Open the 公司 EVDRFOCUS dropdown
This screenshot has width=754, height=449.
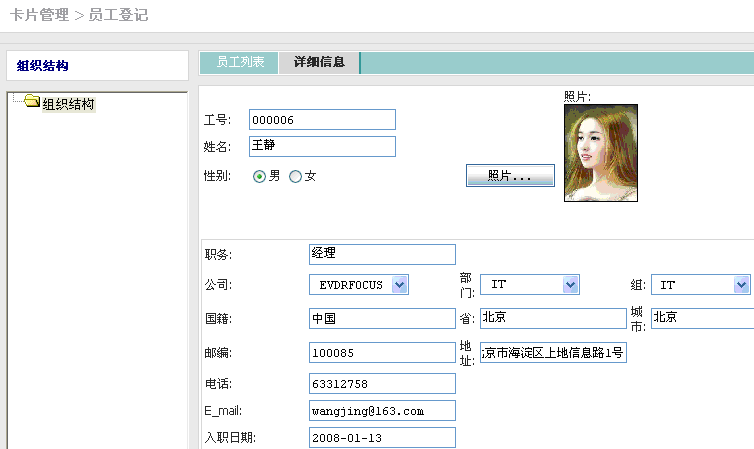pyautogui.click(x=359, y=285)
